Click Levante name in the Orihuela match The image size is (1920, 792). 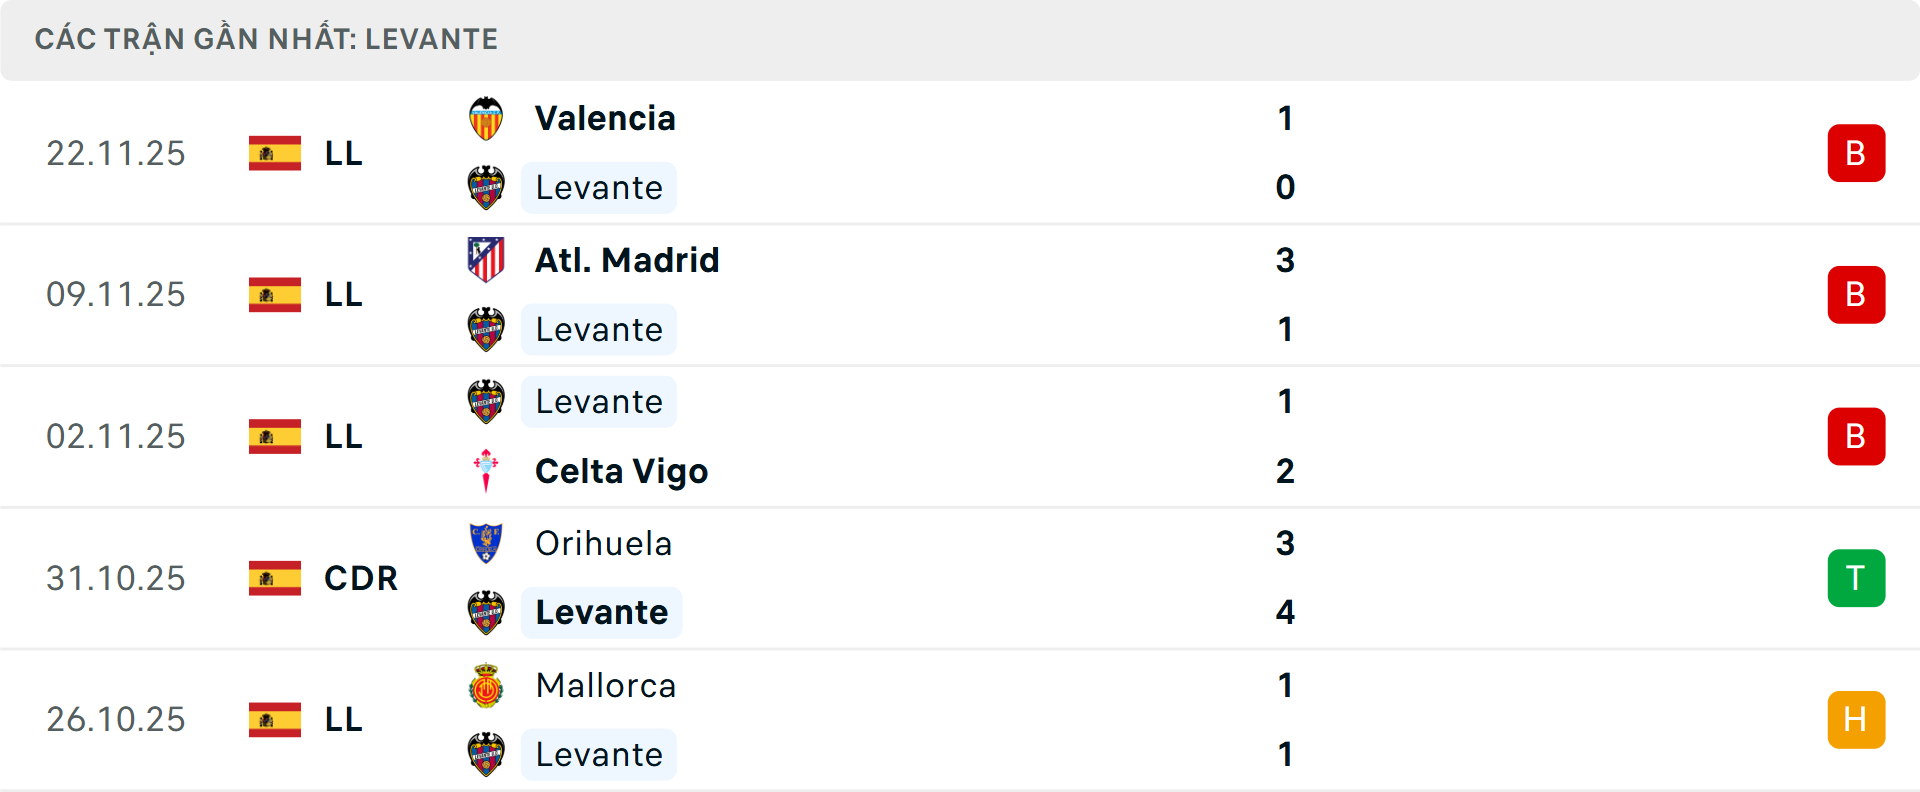click(601, 612)
